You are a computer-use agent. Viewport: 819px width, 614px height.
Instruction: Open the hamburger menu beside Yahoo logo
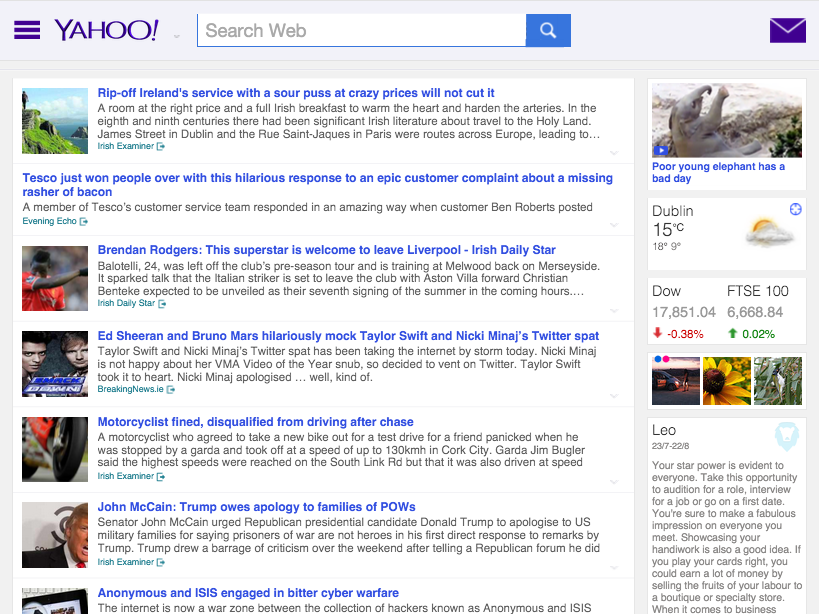point(27,30)
